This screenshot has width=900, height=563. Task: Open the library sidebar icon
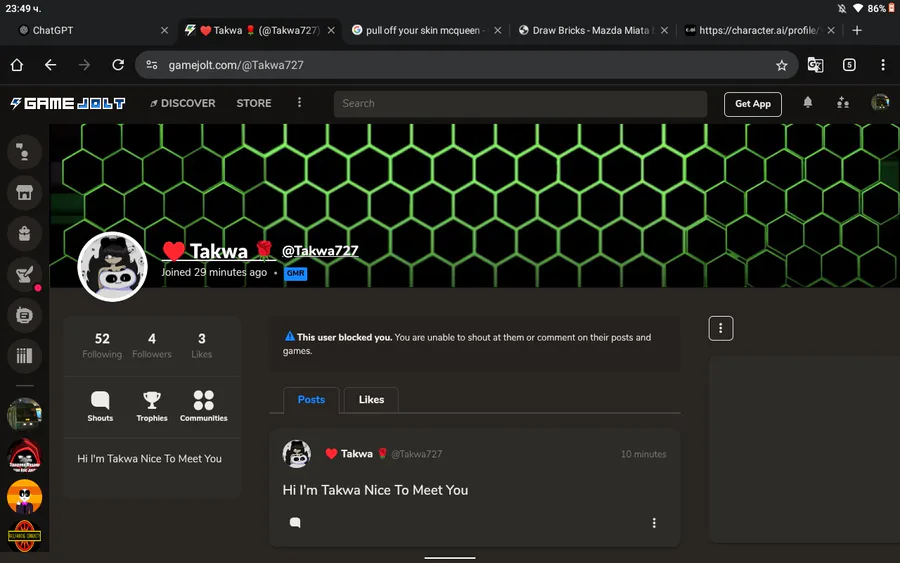coord(24,356)
